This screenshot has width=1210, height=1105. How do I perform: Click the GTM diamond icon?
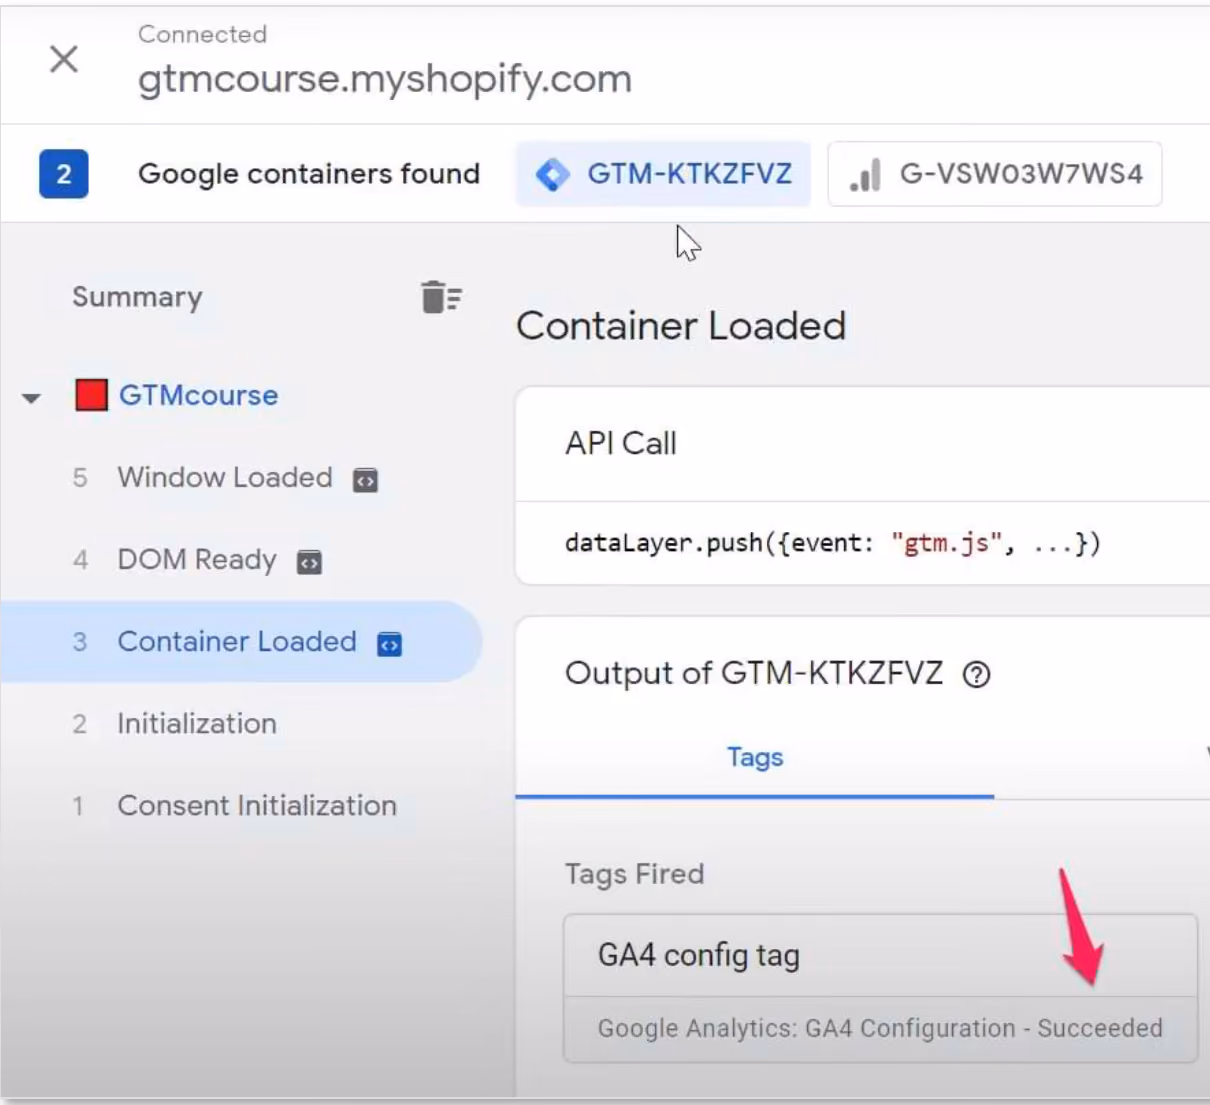coord(552,174)
